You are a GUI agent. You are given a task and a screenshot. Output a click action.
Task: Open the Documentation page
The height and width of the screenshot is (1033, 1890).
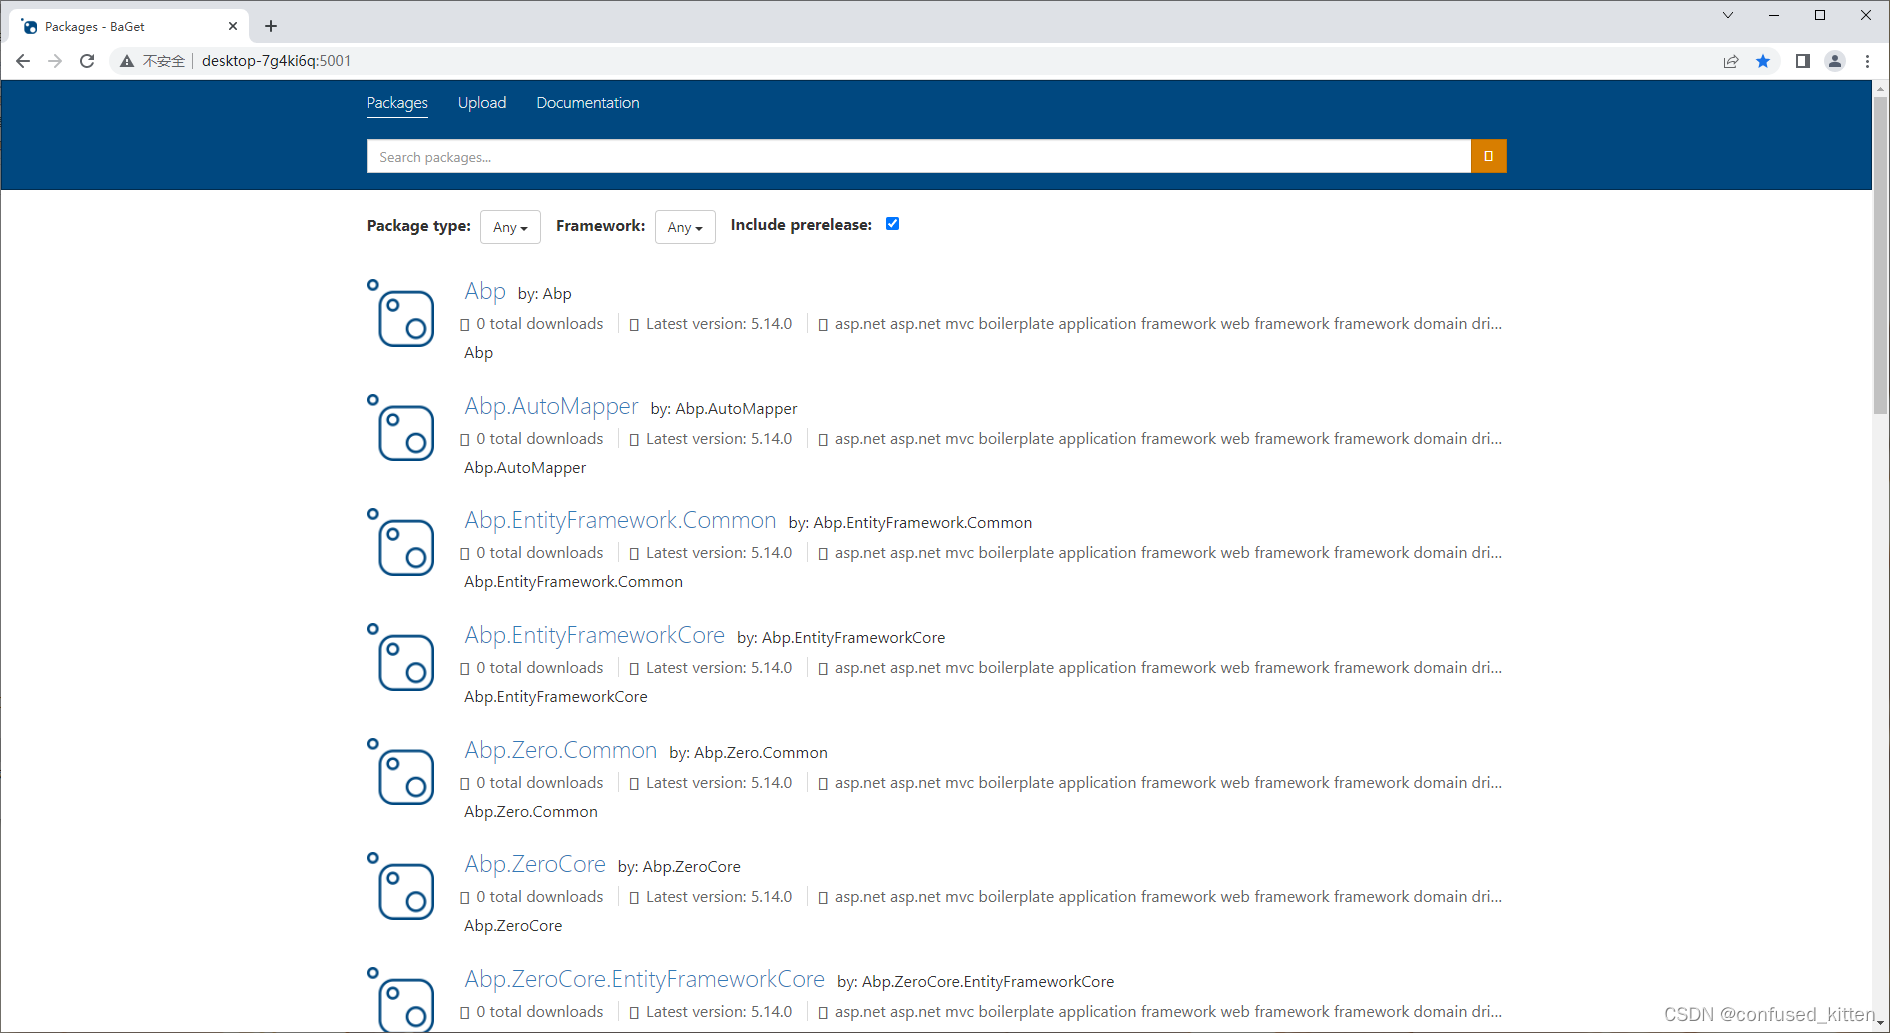[588, 103]
